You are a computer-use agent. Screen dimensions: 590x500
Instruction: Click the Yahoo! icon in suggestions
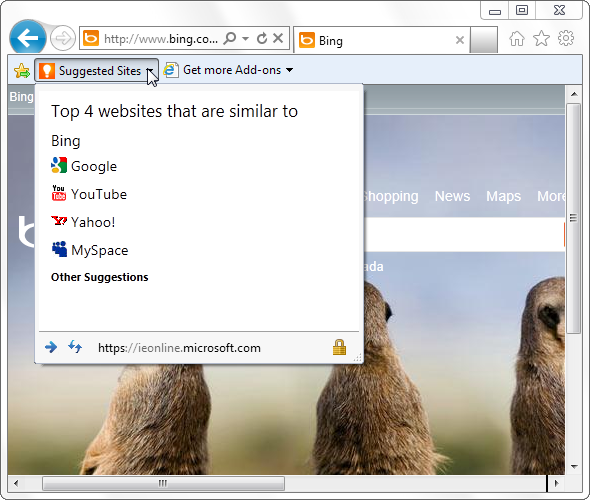[59, 221]
